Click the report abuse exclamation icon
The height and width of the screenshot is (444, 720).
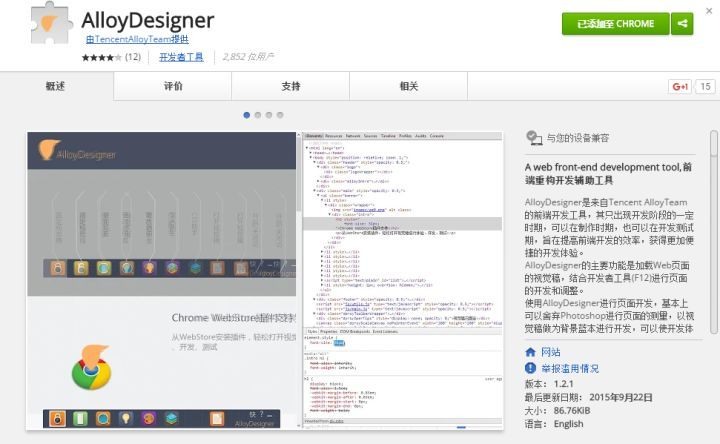point(530,368)
